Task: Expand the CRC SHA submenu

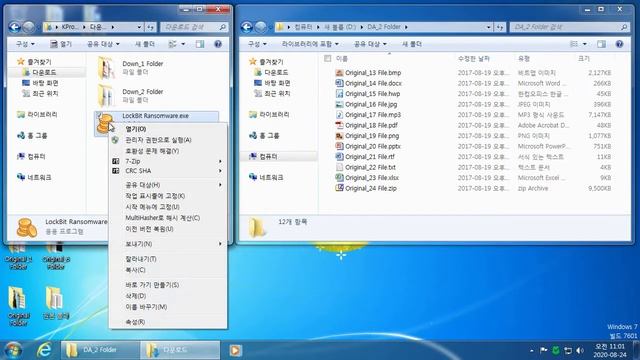Action: click(168, 171)
